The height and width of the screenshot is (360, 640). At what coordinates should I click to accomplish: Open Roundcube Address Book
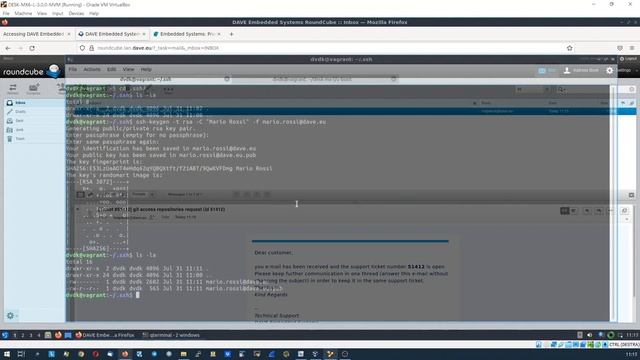click(x=581, y=71)
